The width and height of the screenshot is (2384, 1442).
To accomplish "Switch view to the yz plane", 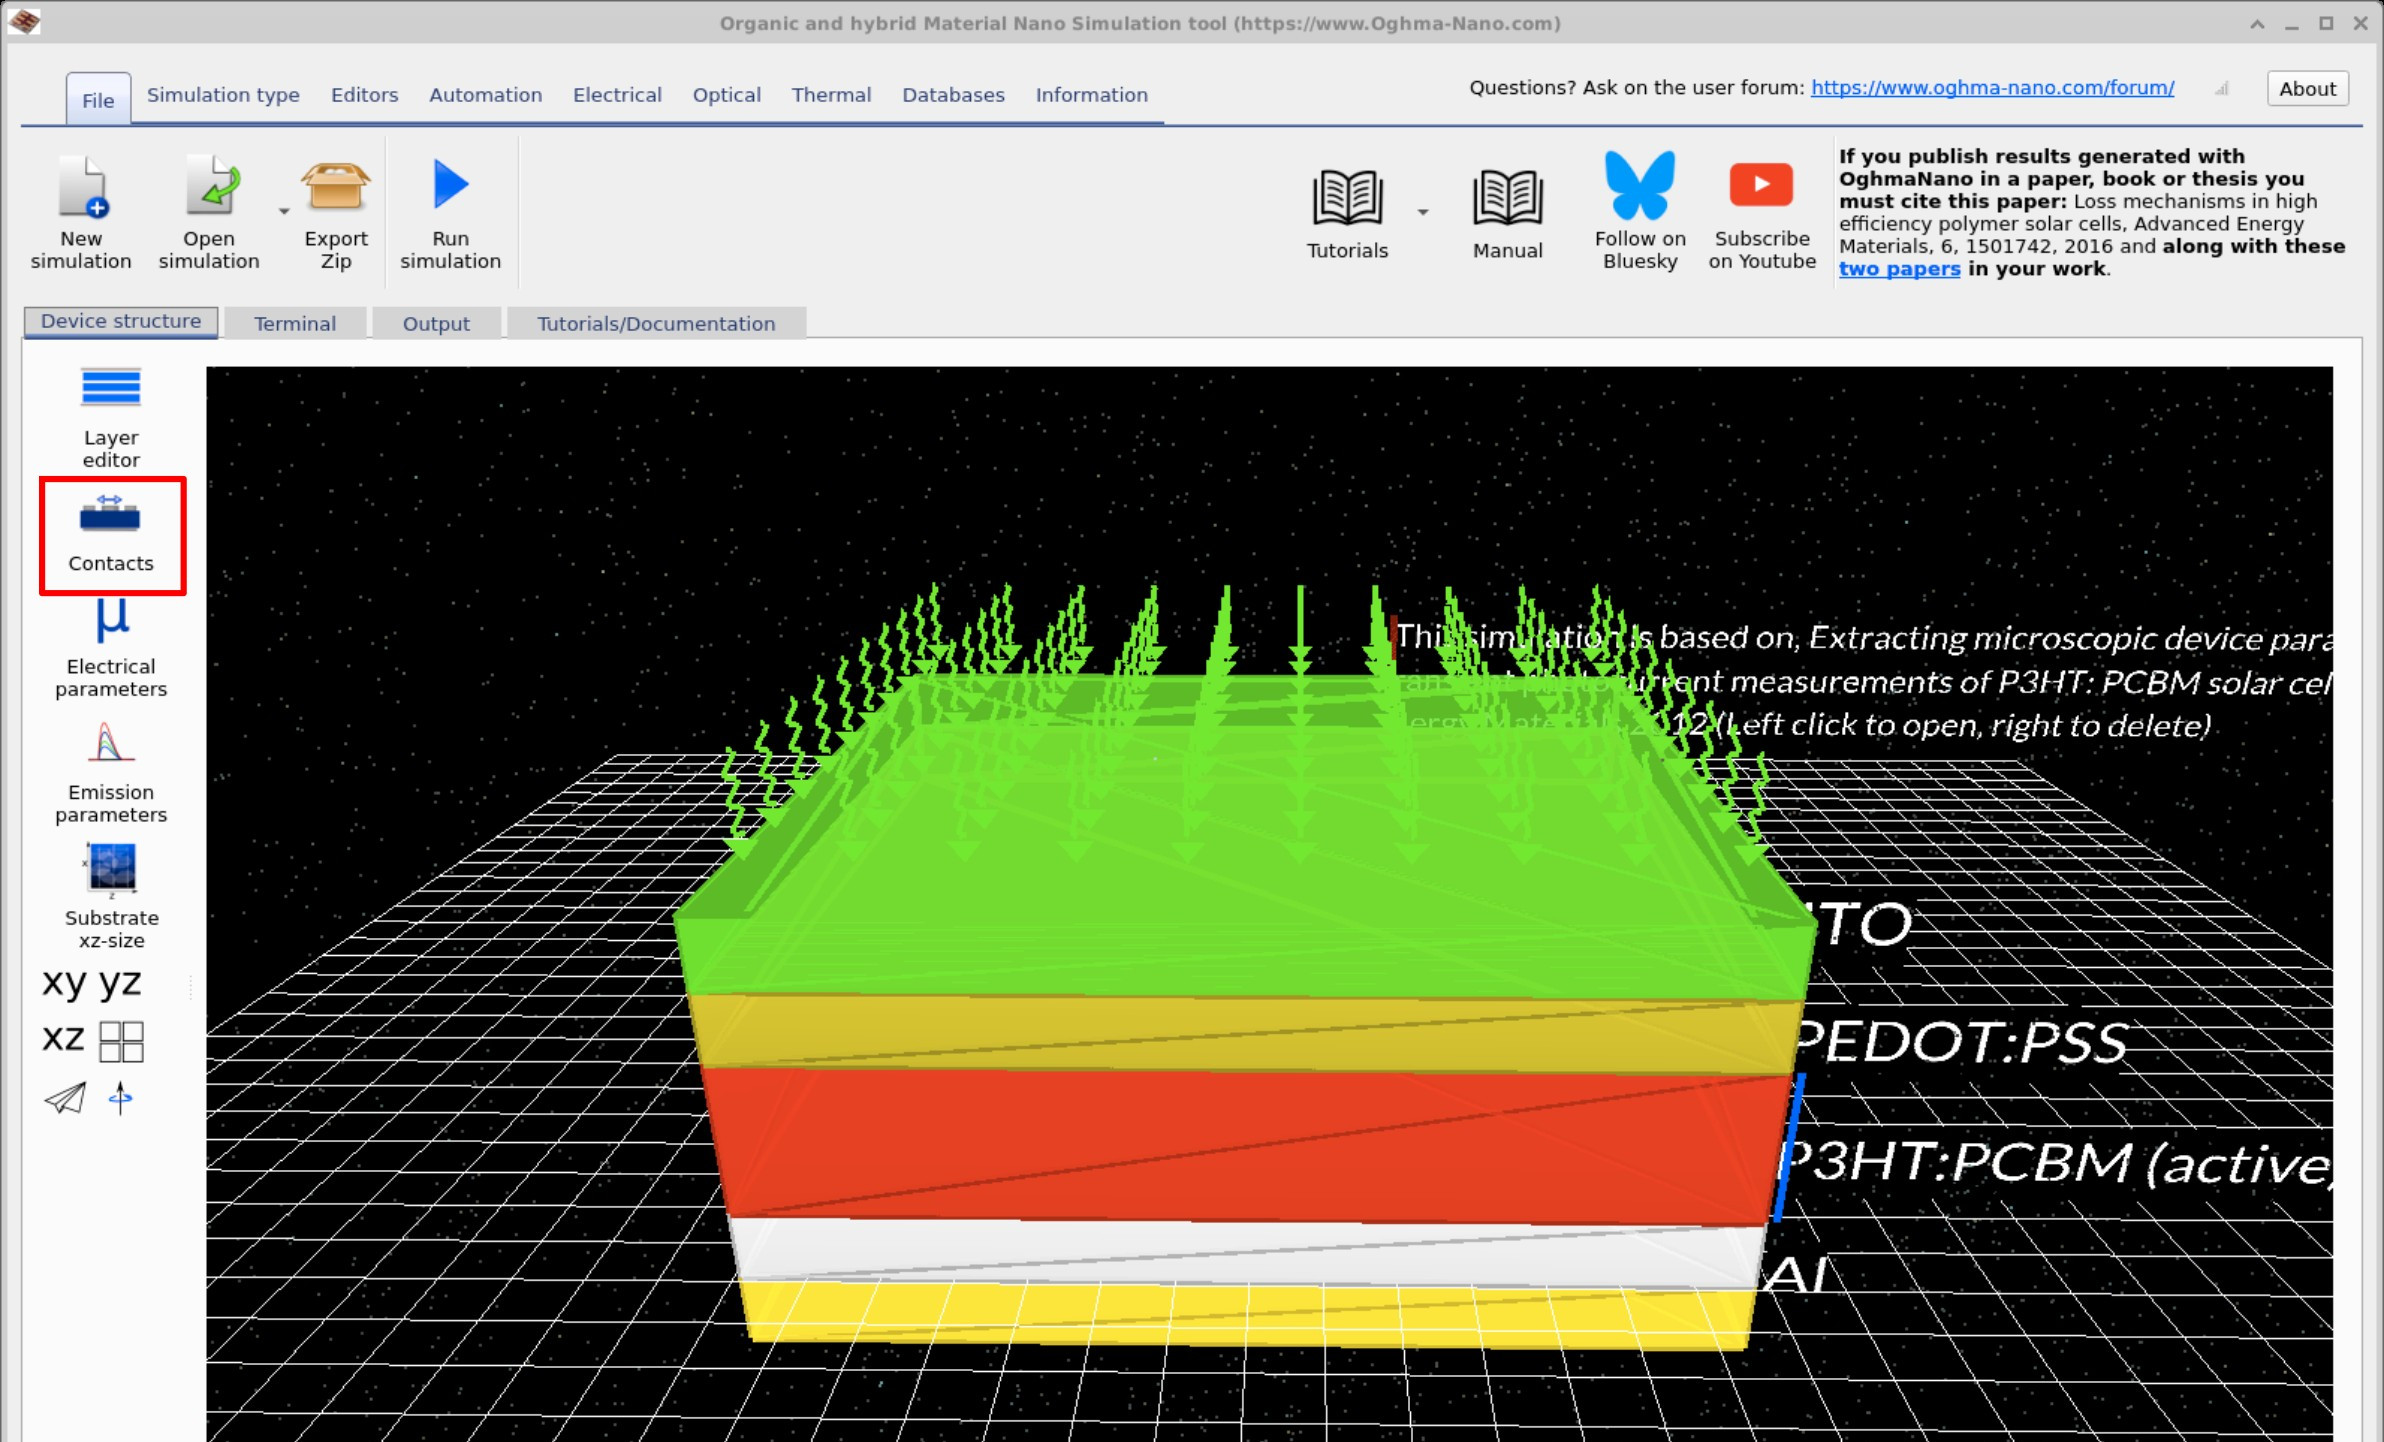I will pos(118,982).
